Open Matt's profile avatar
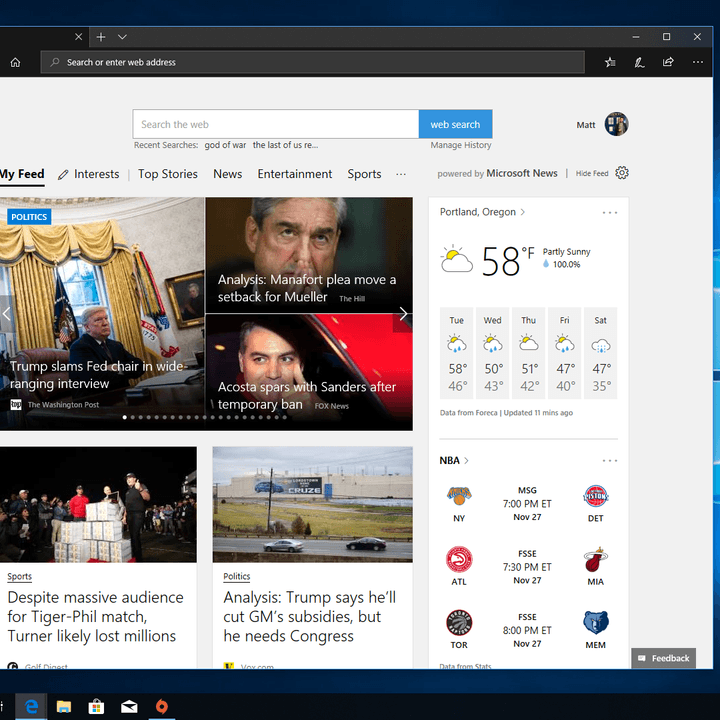720x720 pixels. point(616,124)
